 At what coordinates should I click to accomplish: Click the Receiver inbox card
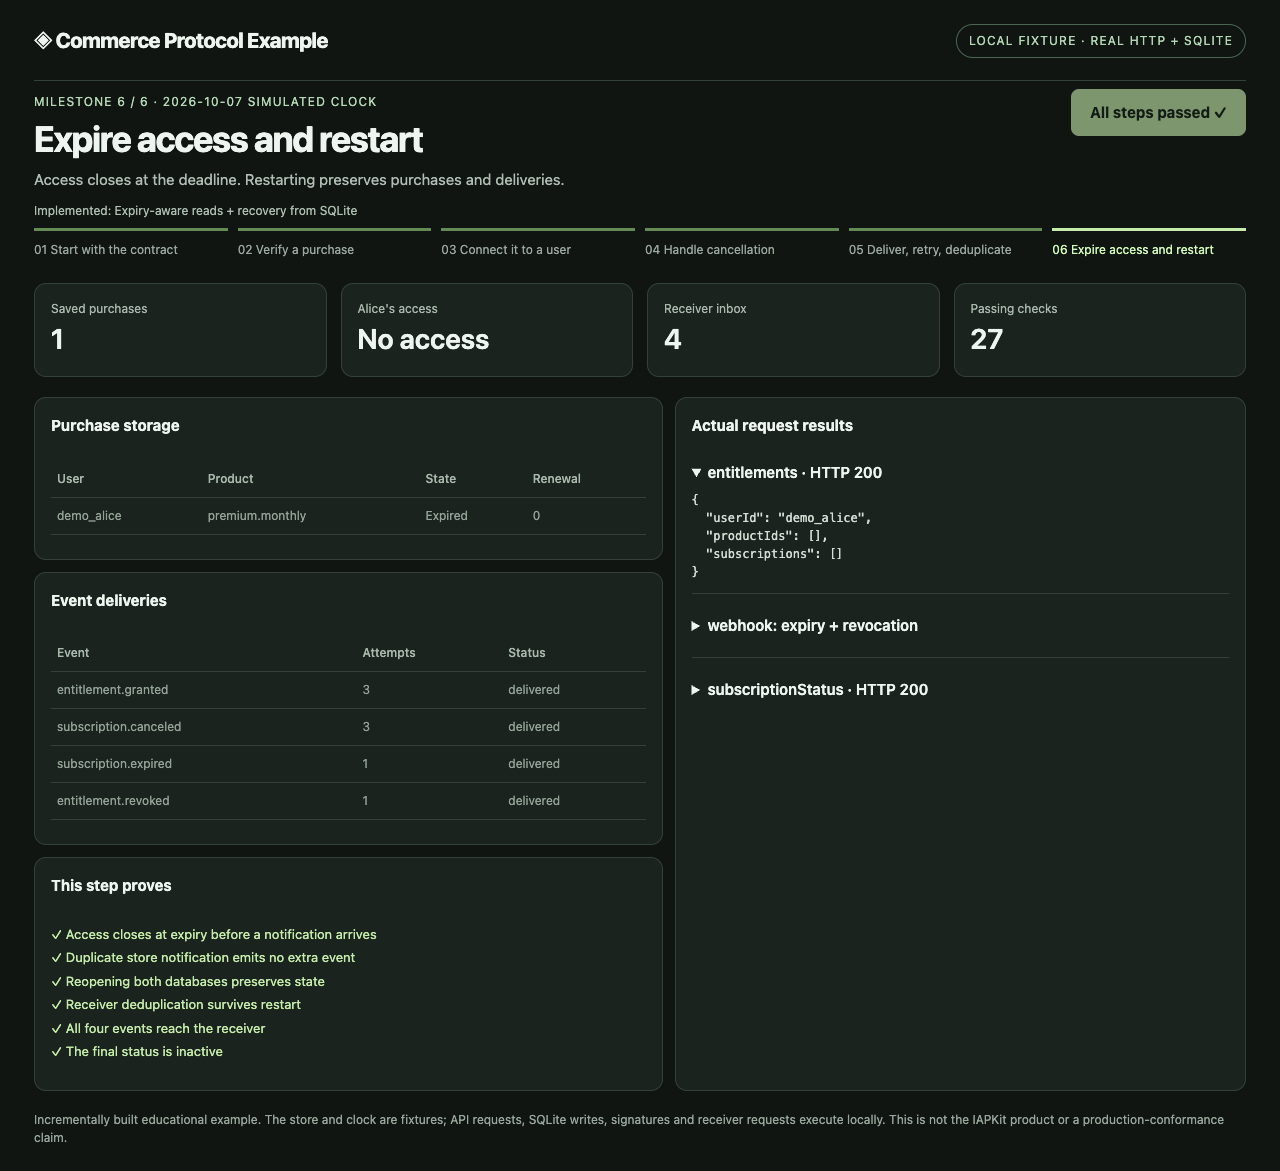click(793, 330)
